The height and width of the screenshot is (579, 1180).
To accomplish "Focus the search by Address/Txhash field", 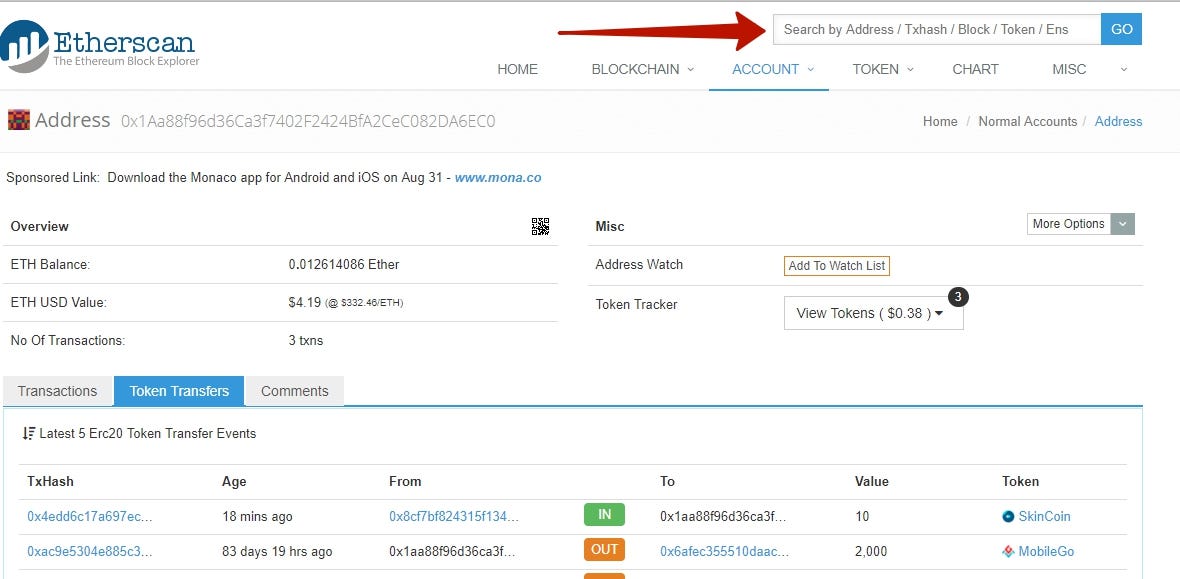I will pyautogui.click(x=937, y=29).
